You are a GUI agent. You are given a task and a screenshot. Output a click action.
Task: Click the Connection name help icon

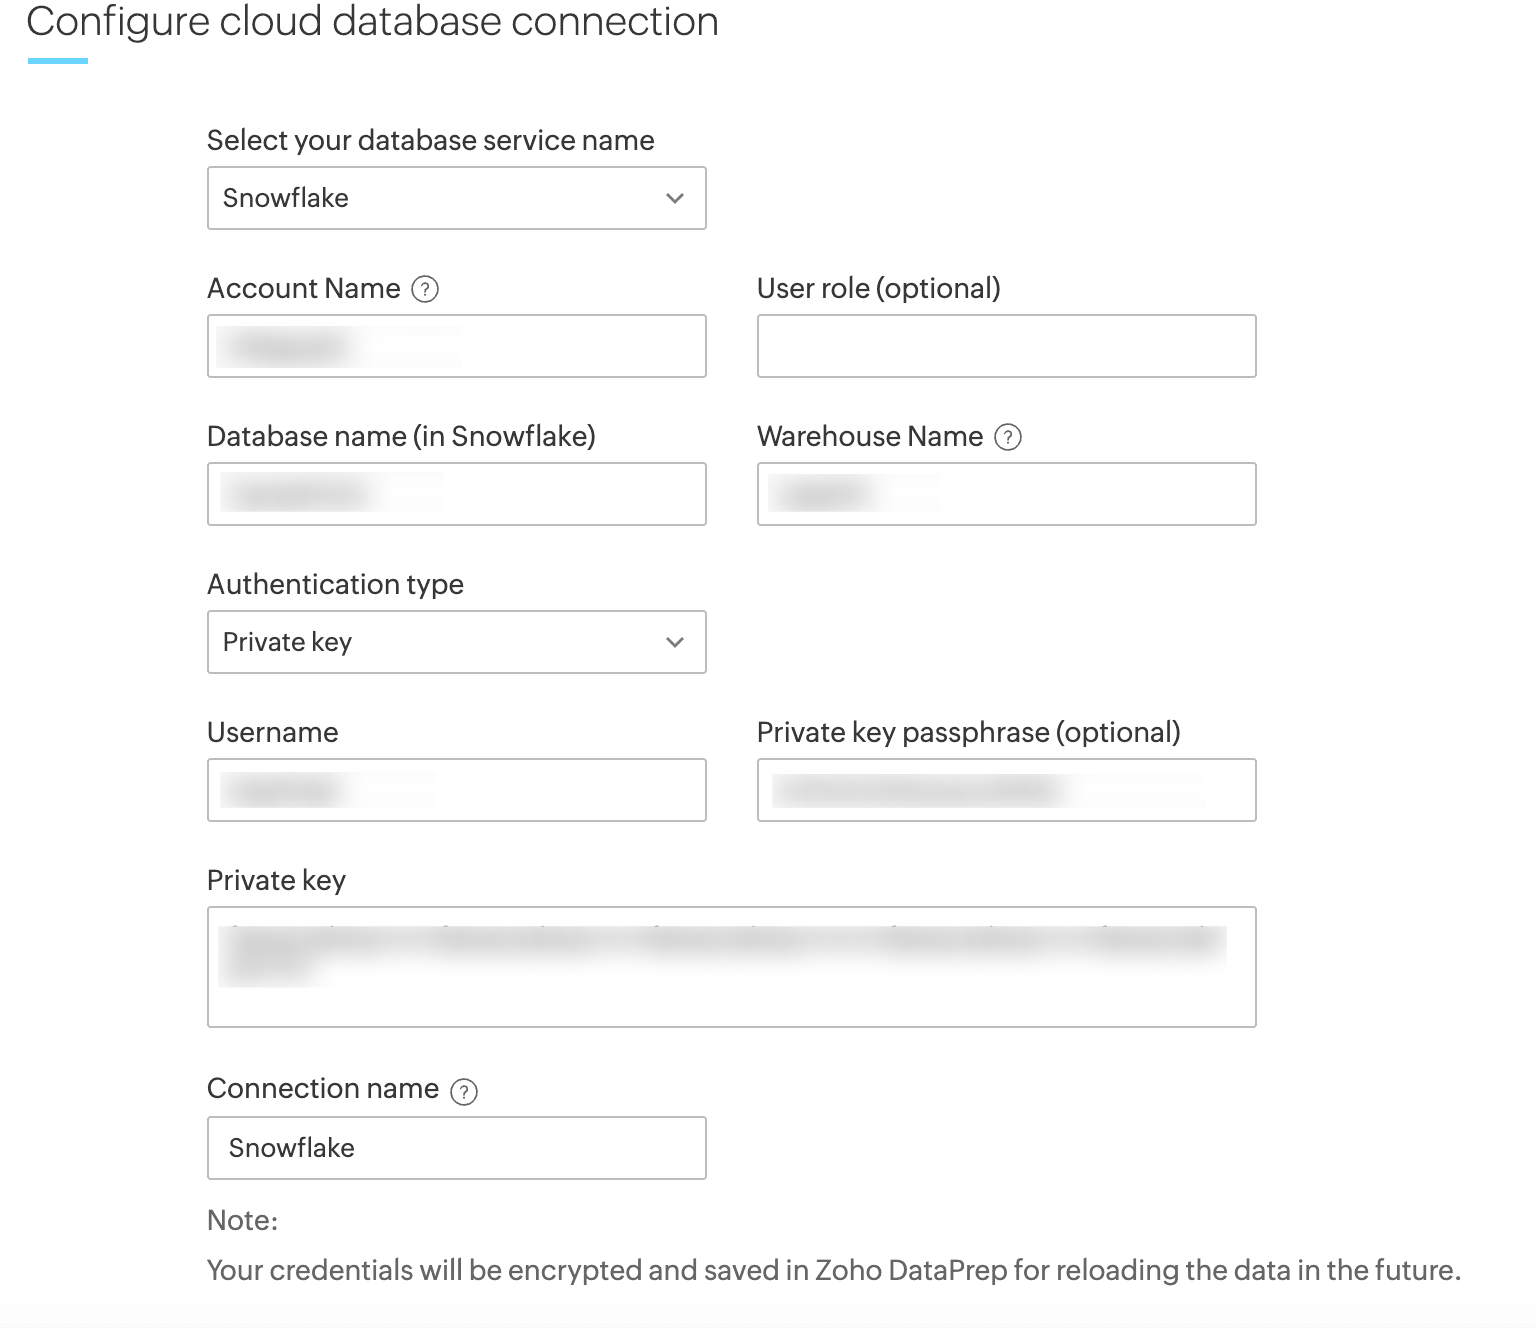coord(463,1091)
